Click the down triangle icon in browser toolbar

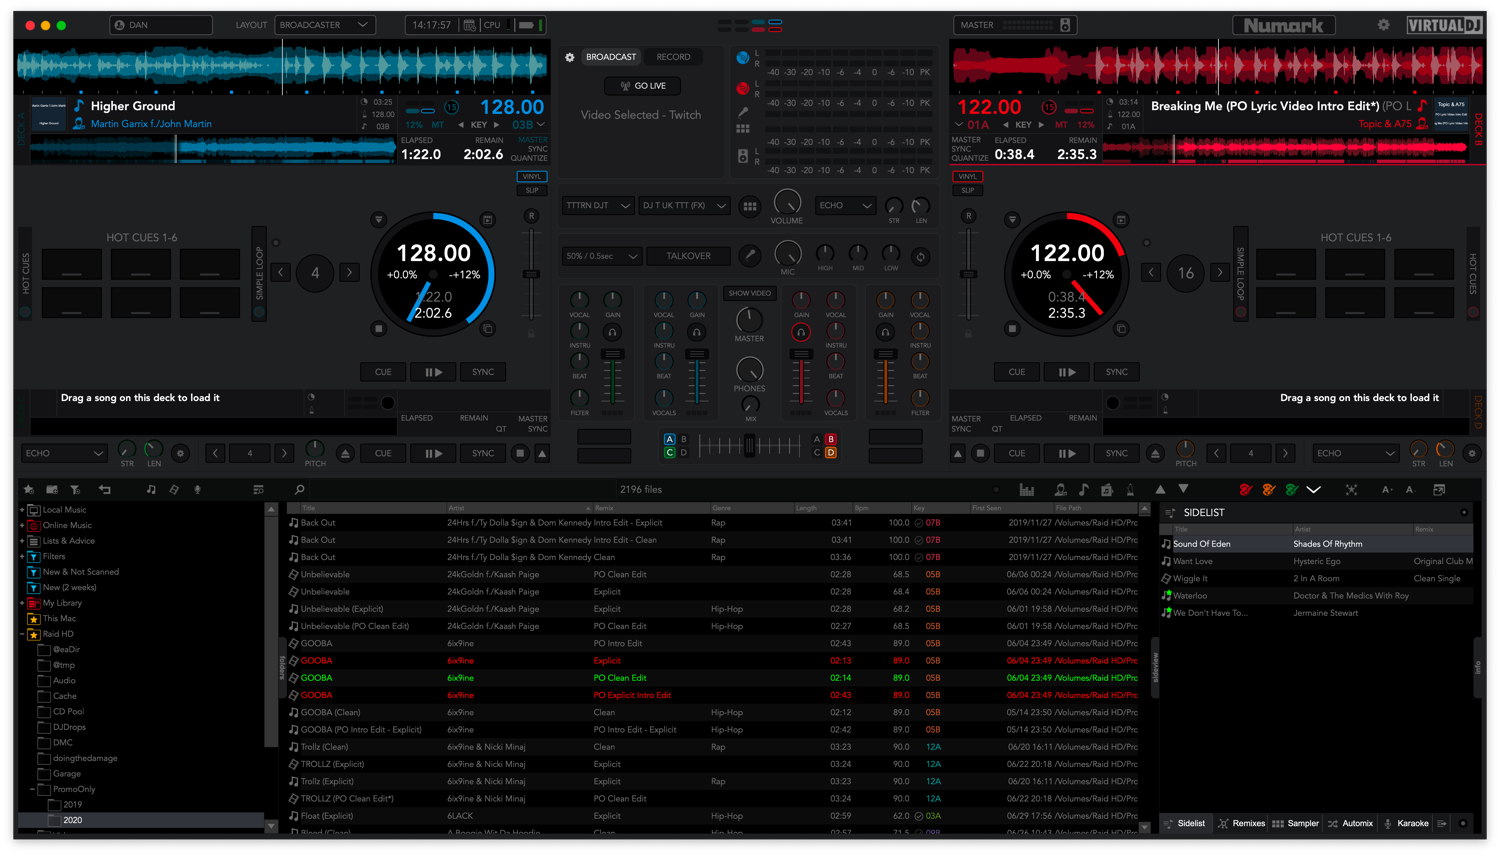pyautogui.click(x=1183, y=490)
